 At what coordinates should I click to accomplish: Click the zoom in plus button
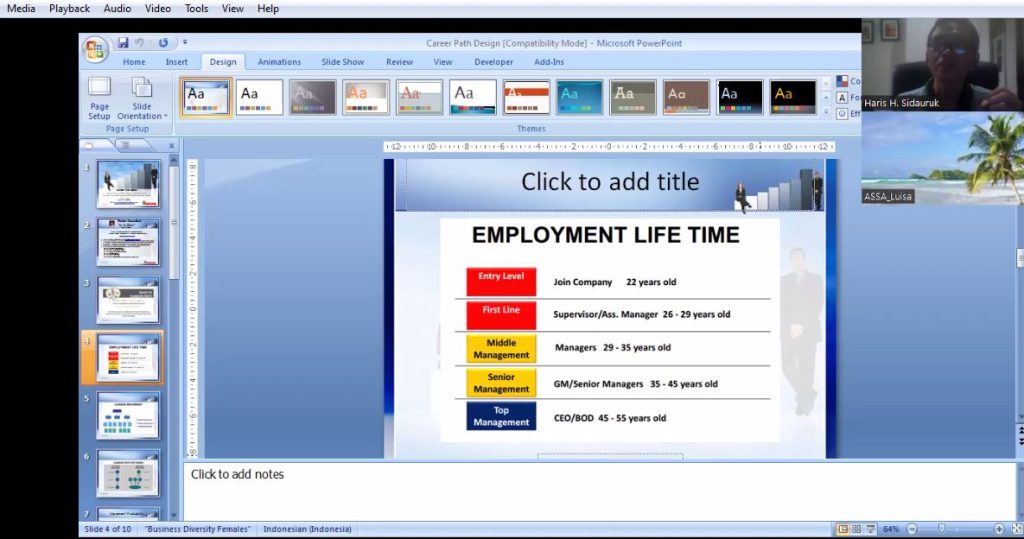coord(998,529)
